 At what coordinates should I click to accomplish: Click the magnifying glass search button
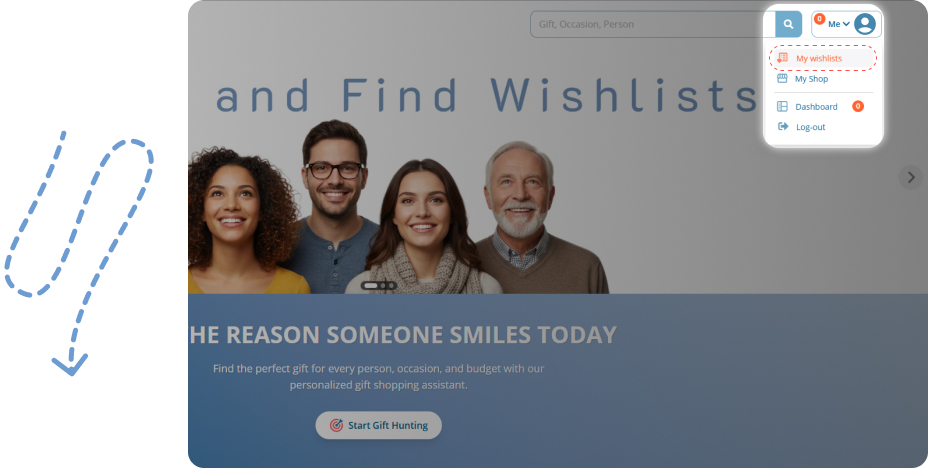click(788, 24)
